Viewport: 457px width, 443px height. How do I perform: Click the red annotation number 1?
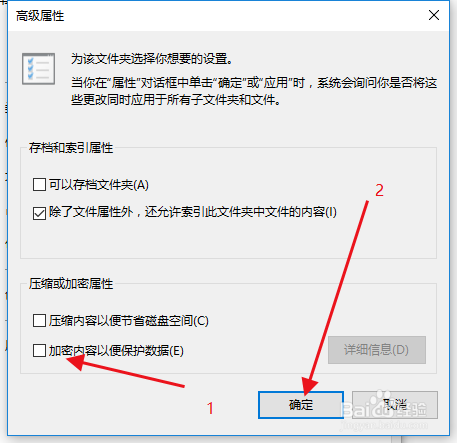(210, 408)
